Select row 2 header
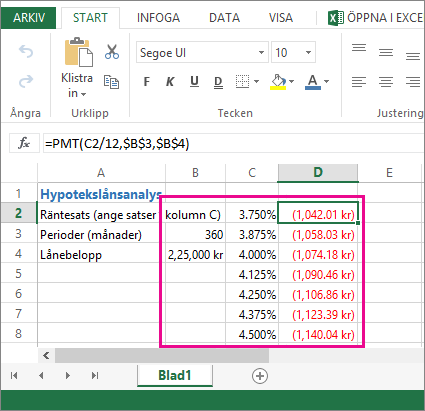The image size is (425, 411). [x=19, y=213]
